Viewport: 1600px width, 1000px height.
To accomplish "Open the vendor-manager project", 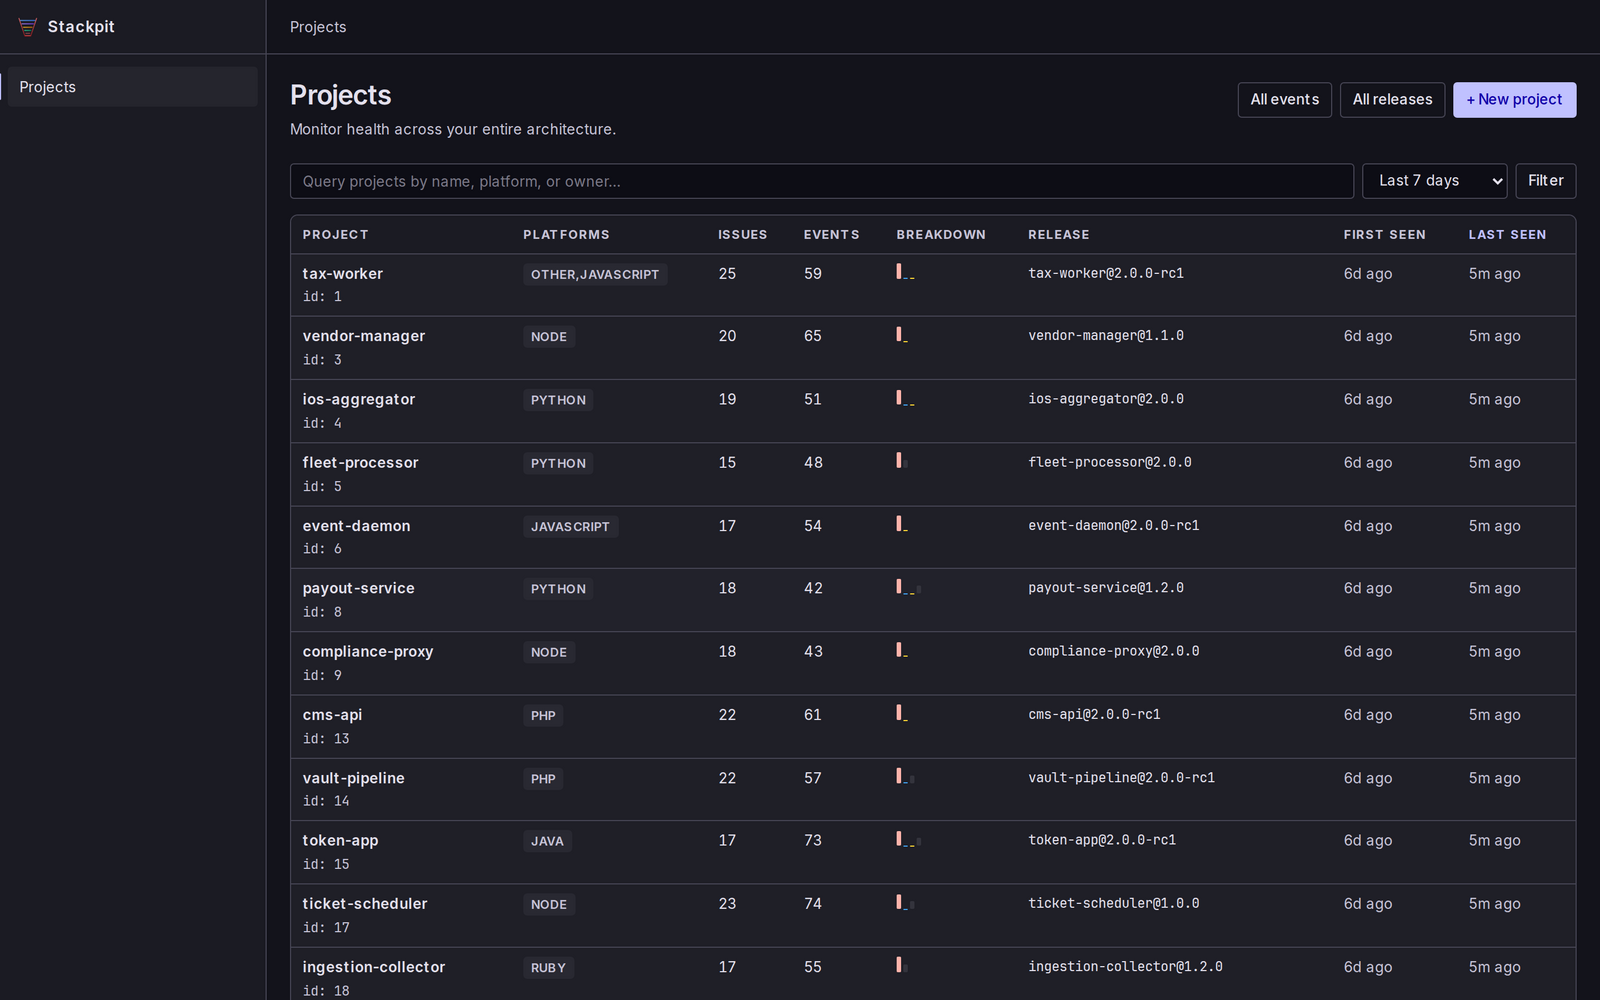I will pos(363,336).
